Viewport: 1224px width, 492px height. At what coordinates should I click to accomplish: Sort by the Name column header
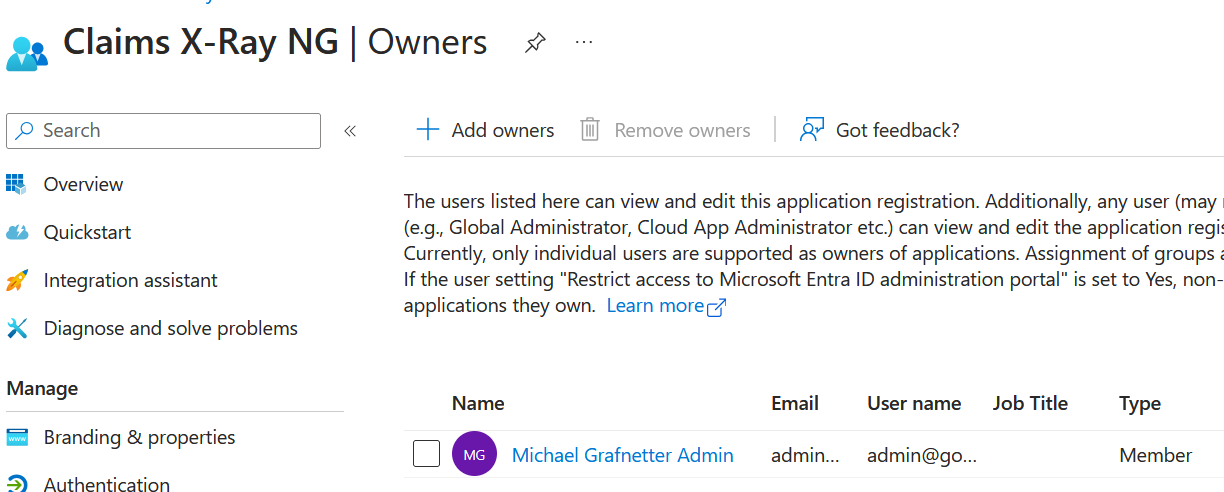click(478, 403)
